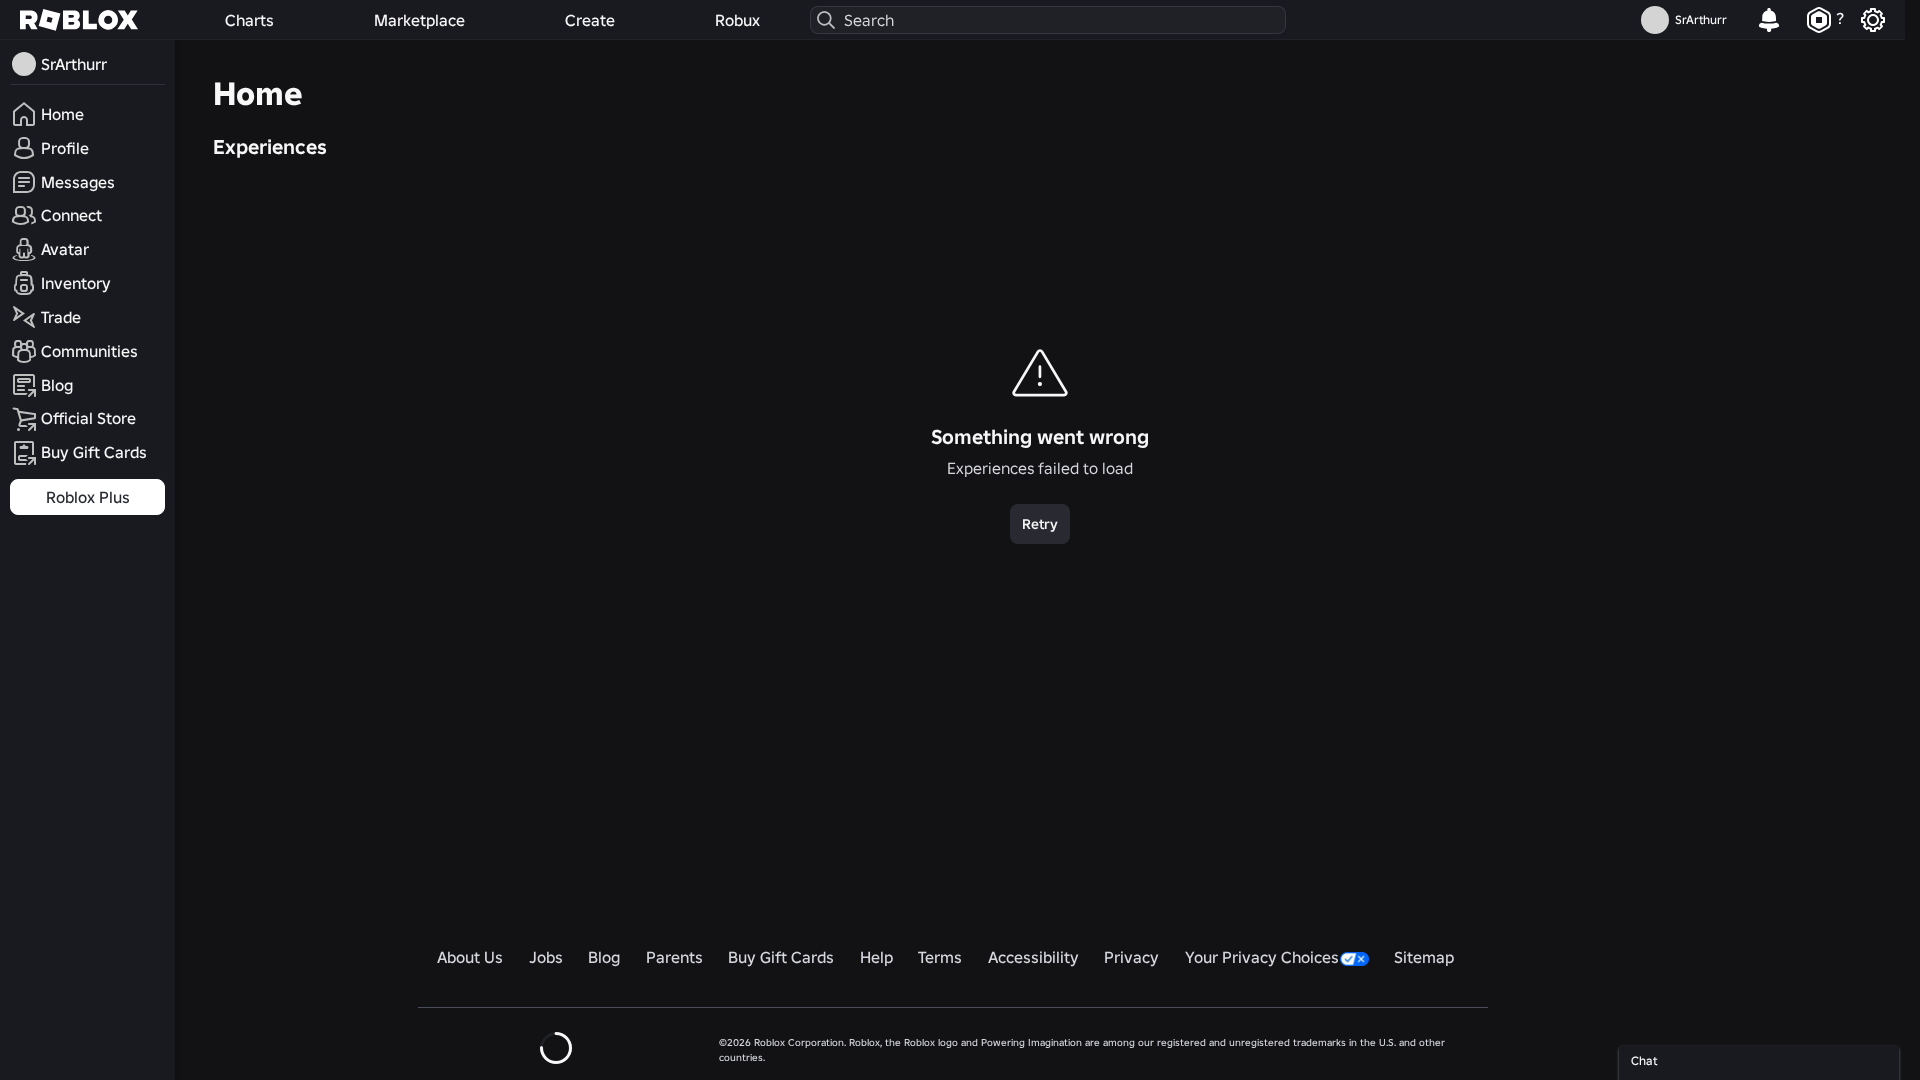Click the SrArthurr avatar in top bar
The width and height of the screenshot is (1920, 1080).
[1654, 20]
